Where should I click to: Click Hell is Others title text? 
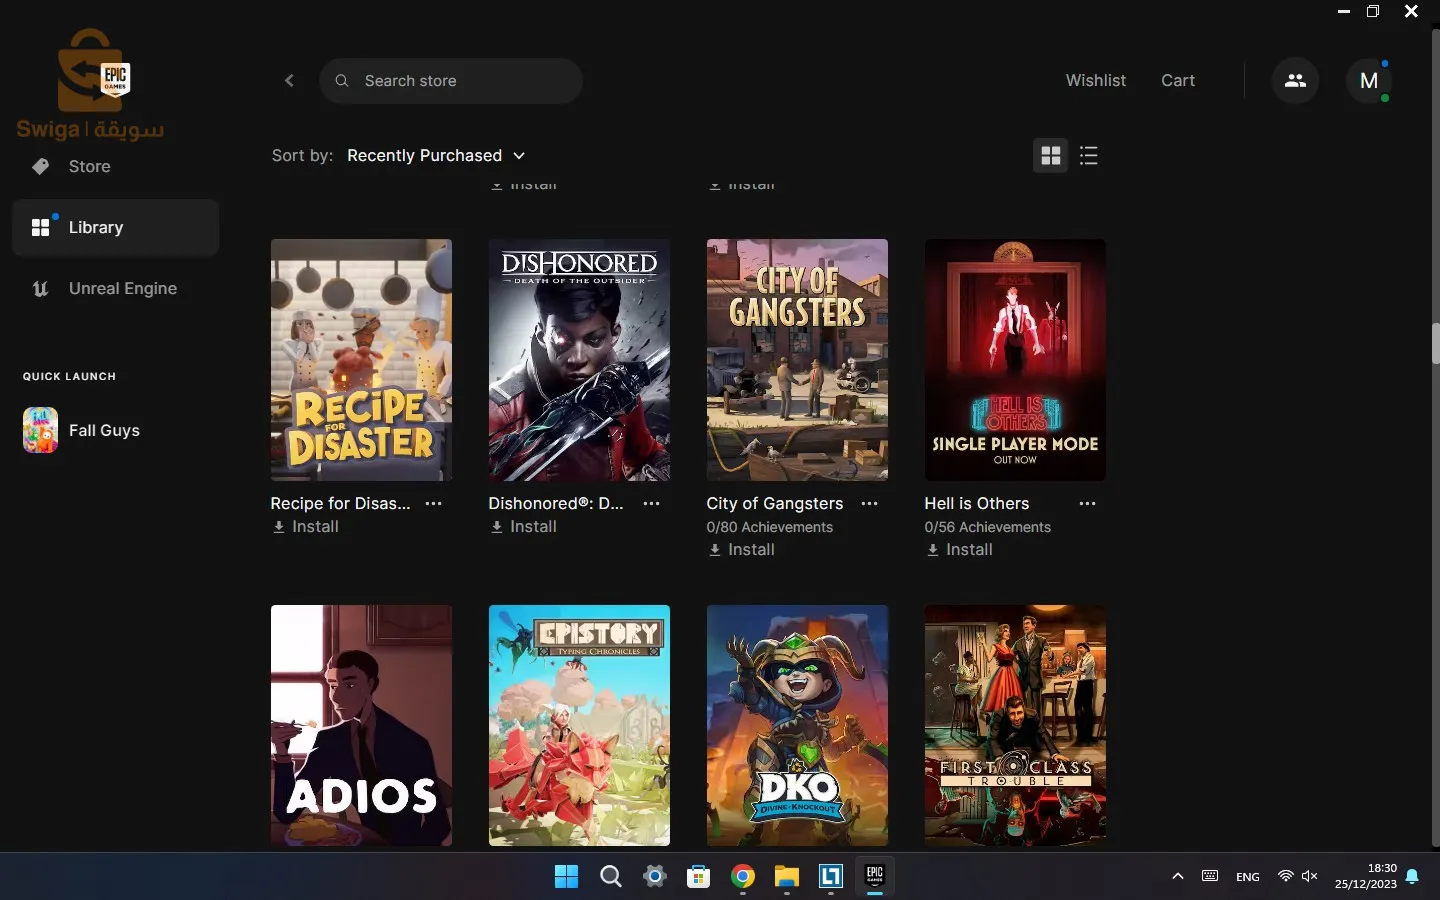tap(977, 504)
